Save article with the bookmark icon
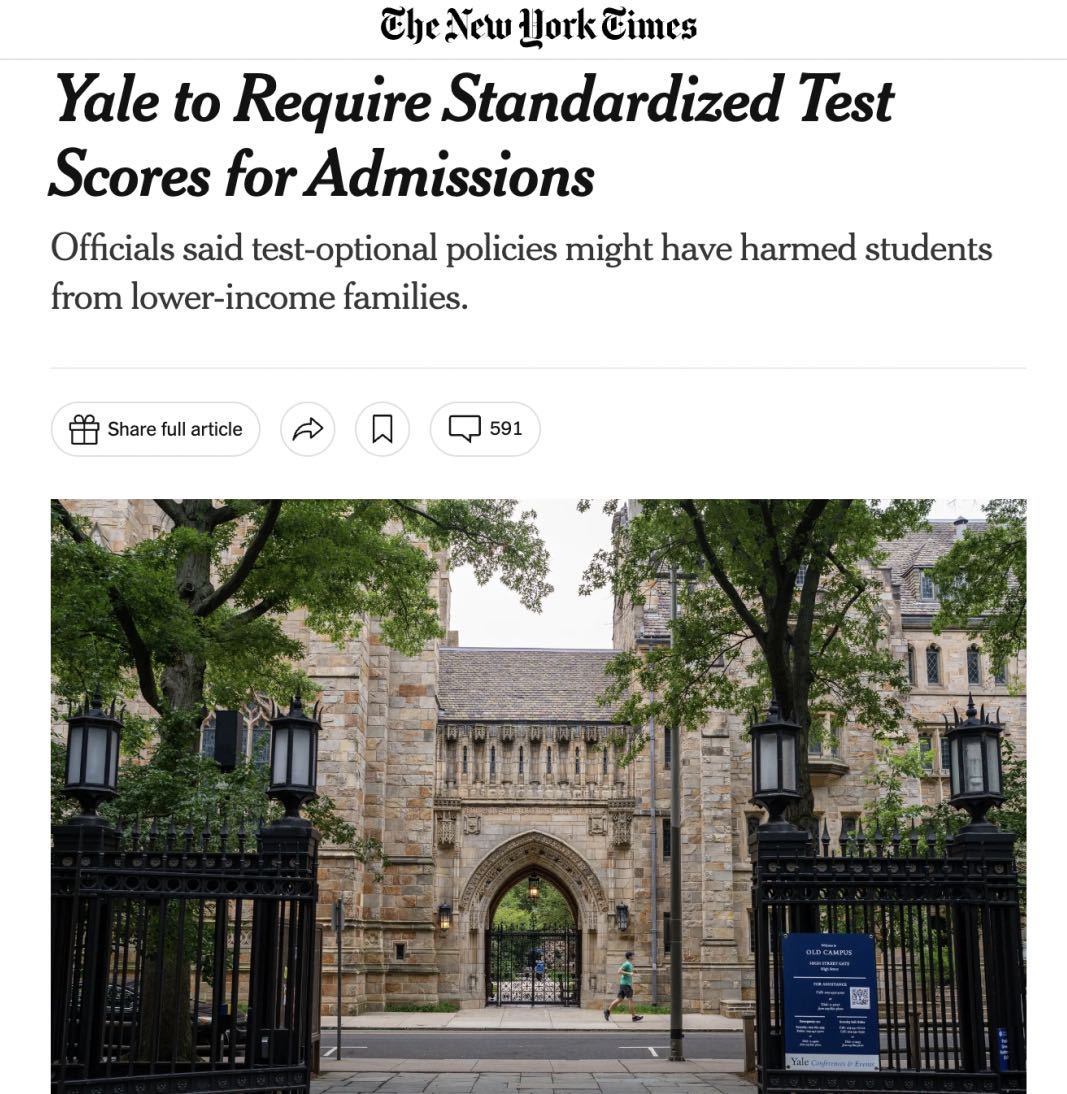The height and width of the screenshot is (1094, 1067). pyautogui.click(x=382, y=429)
